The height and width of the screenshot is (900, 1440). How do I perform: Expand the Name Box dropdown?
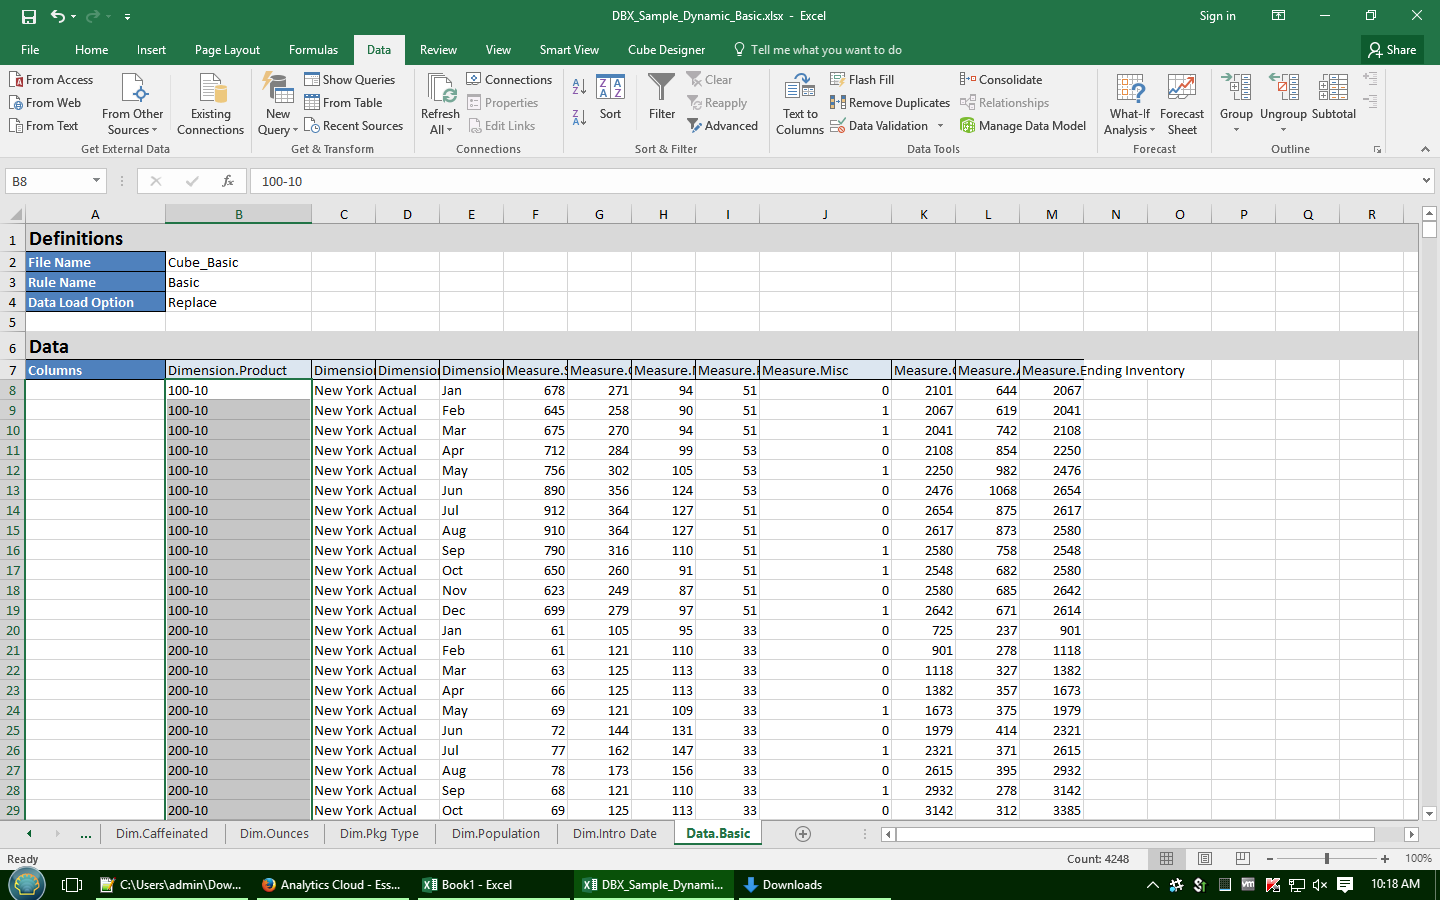pyautogui.click(x=96, y=181)
